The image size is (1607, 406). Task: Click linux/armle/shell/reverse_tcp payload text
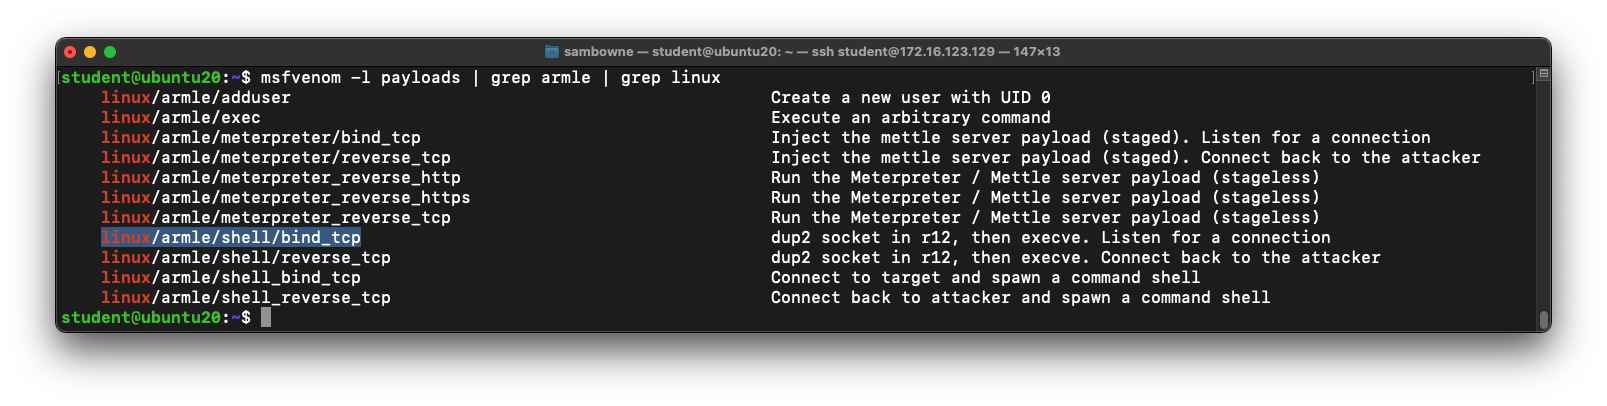click(246, 257)
